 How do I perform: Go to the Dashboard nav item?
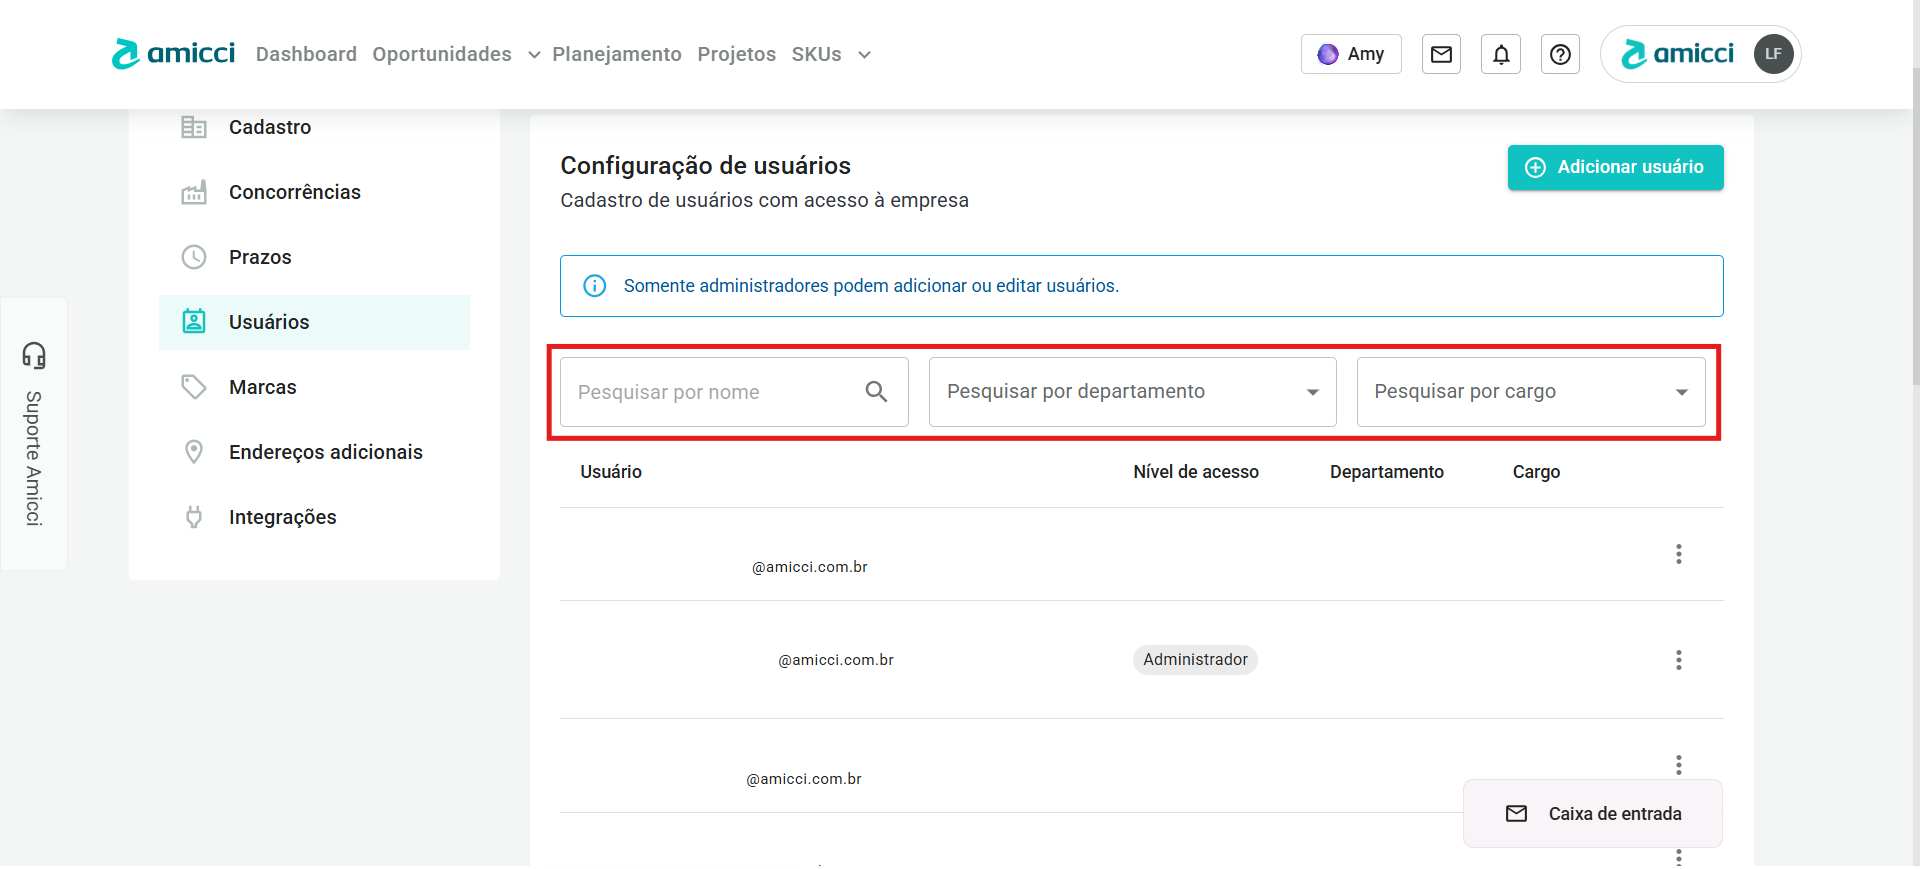pos(306,54)
